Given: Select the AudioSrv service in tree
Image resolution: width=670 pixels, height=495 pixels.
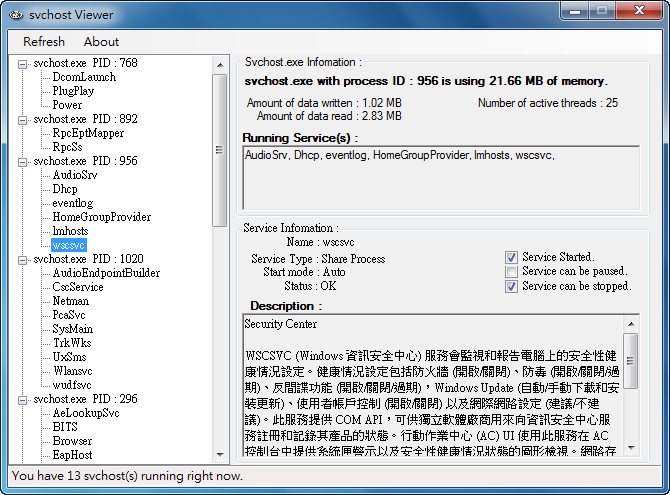Looking at the screenshot, I should pos(75,175).
